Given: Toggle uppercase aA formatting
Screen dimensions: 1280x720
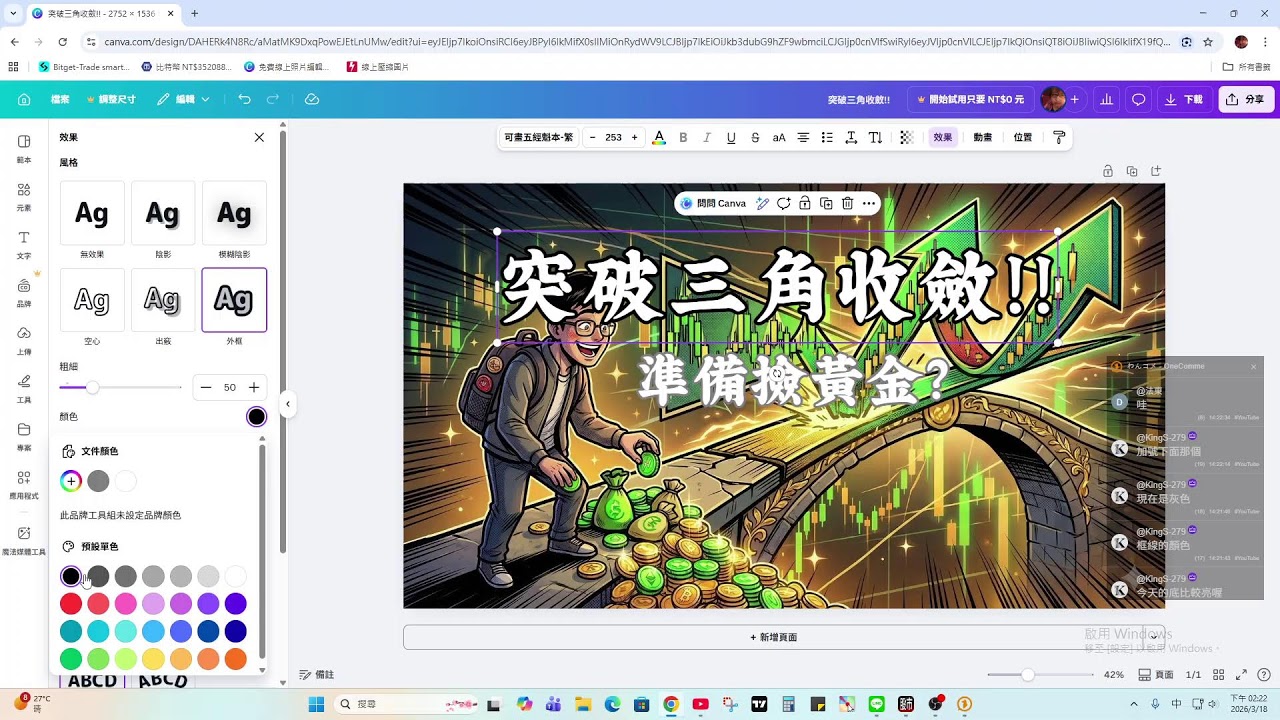Looking at the screenshot, I should [x=779, y=137].
